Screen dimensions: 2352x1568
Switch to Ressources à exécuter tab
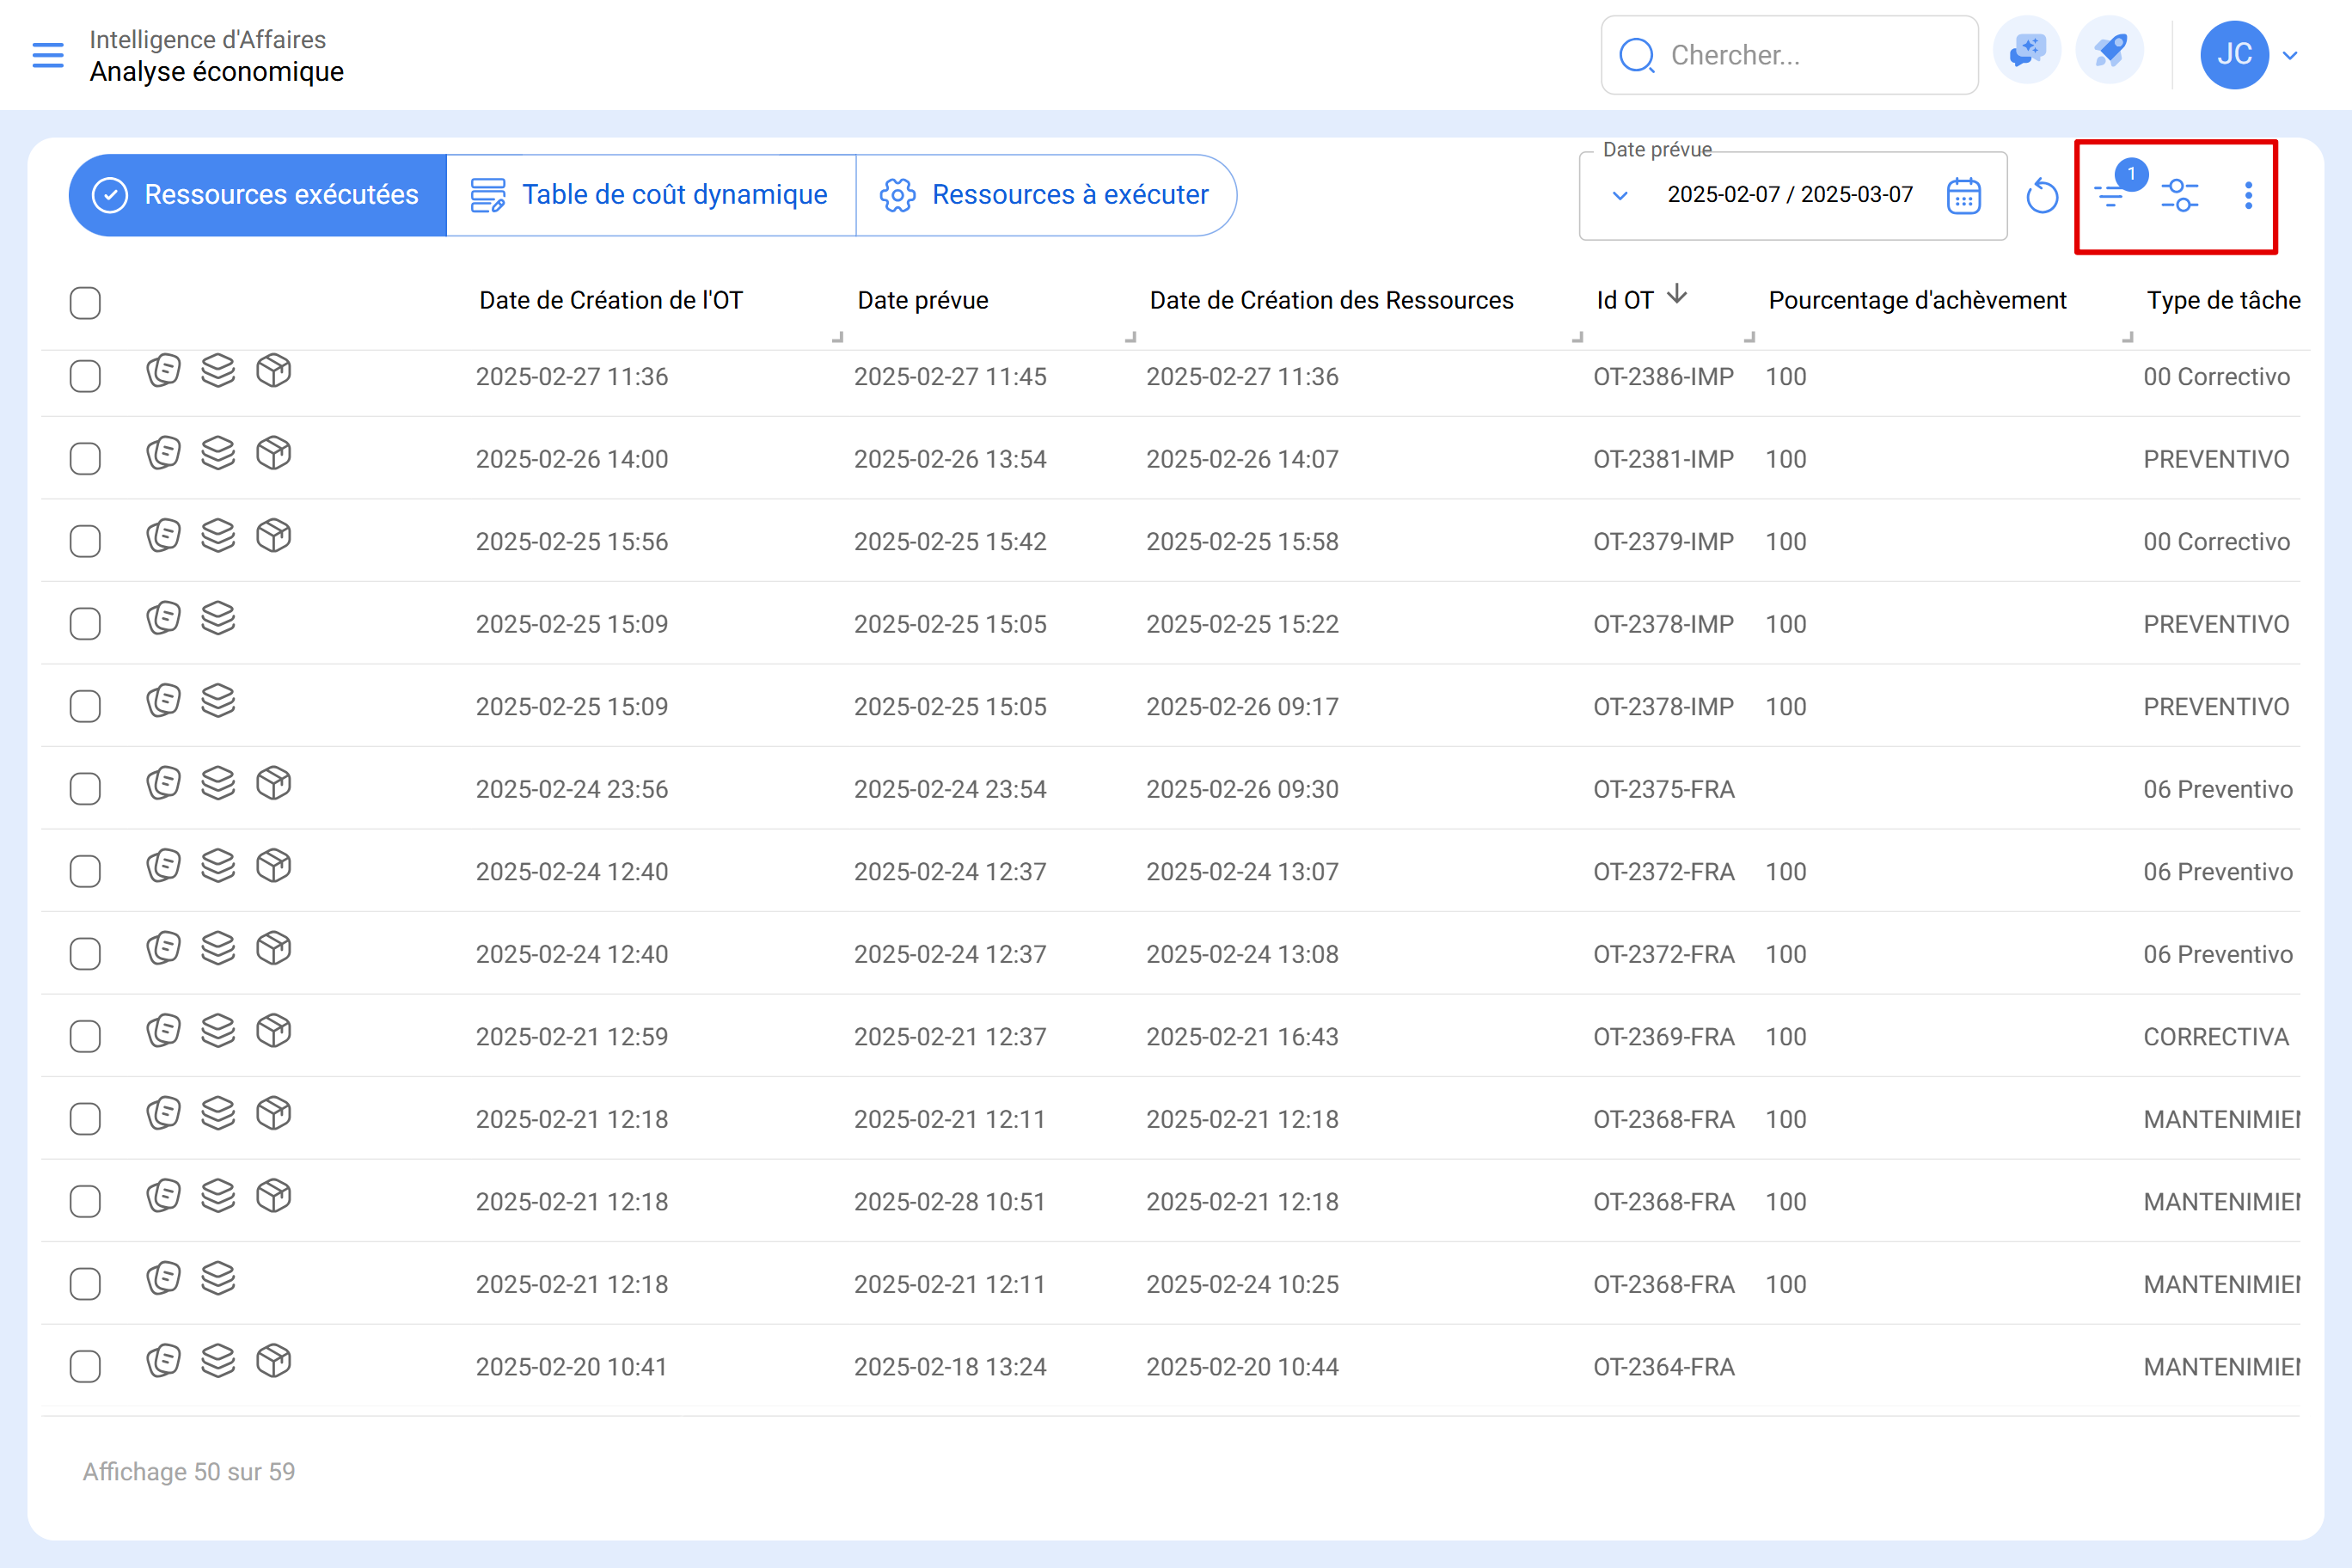point(1046,195)
